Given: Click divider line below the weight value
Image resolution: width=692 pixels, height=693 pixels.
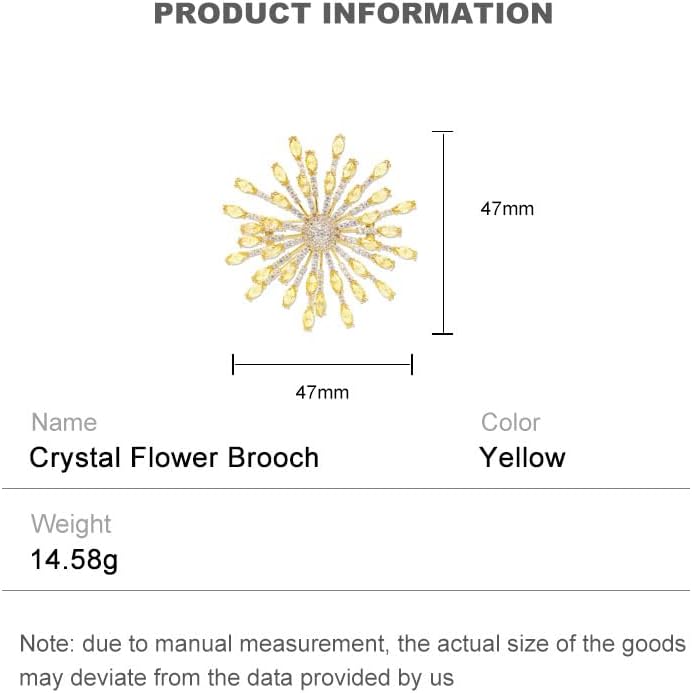Looking at the screenshot, I should tap(346, 591).
